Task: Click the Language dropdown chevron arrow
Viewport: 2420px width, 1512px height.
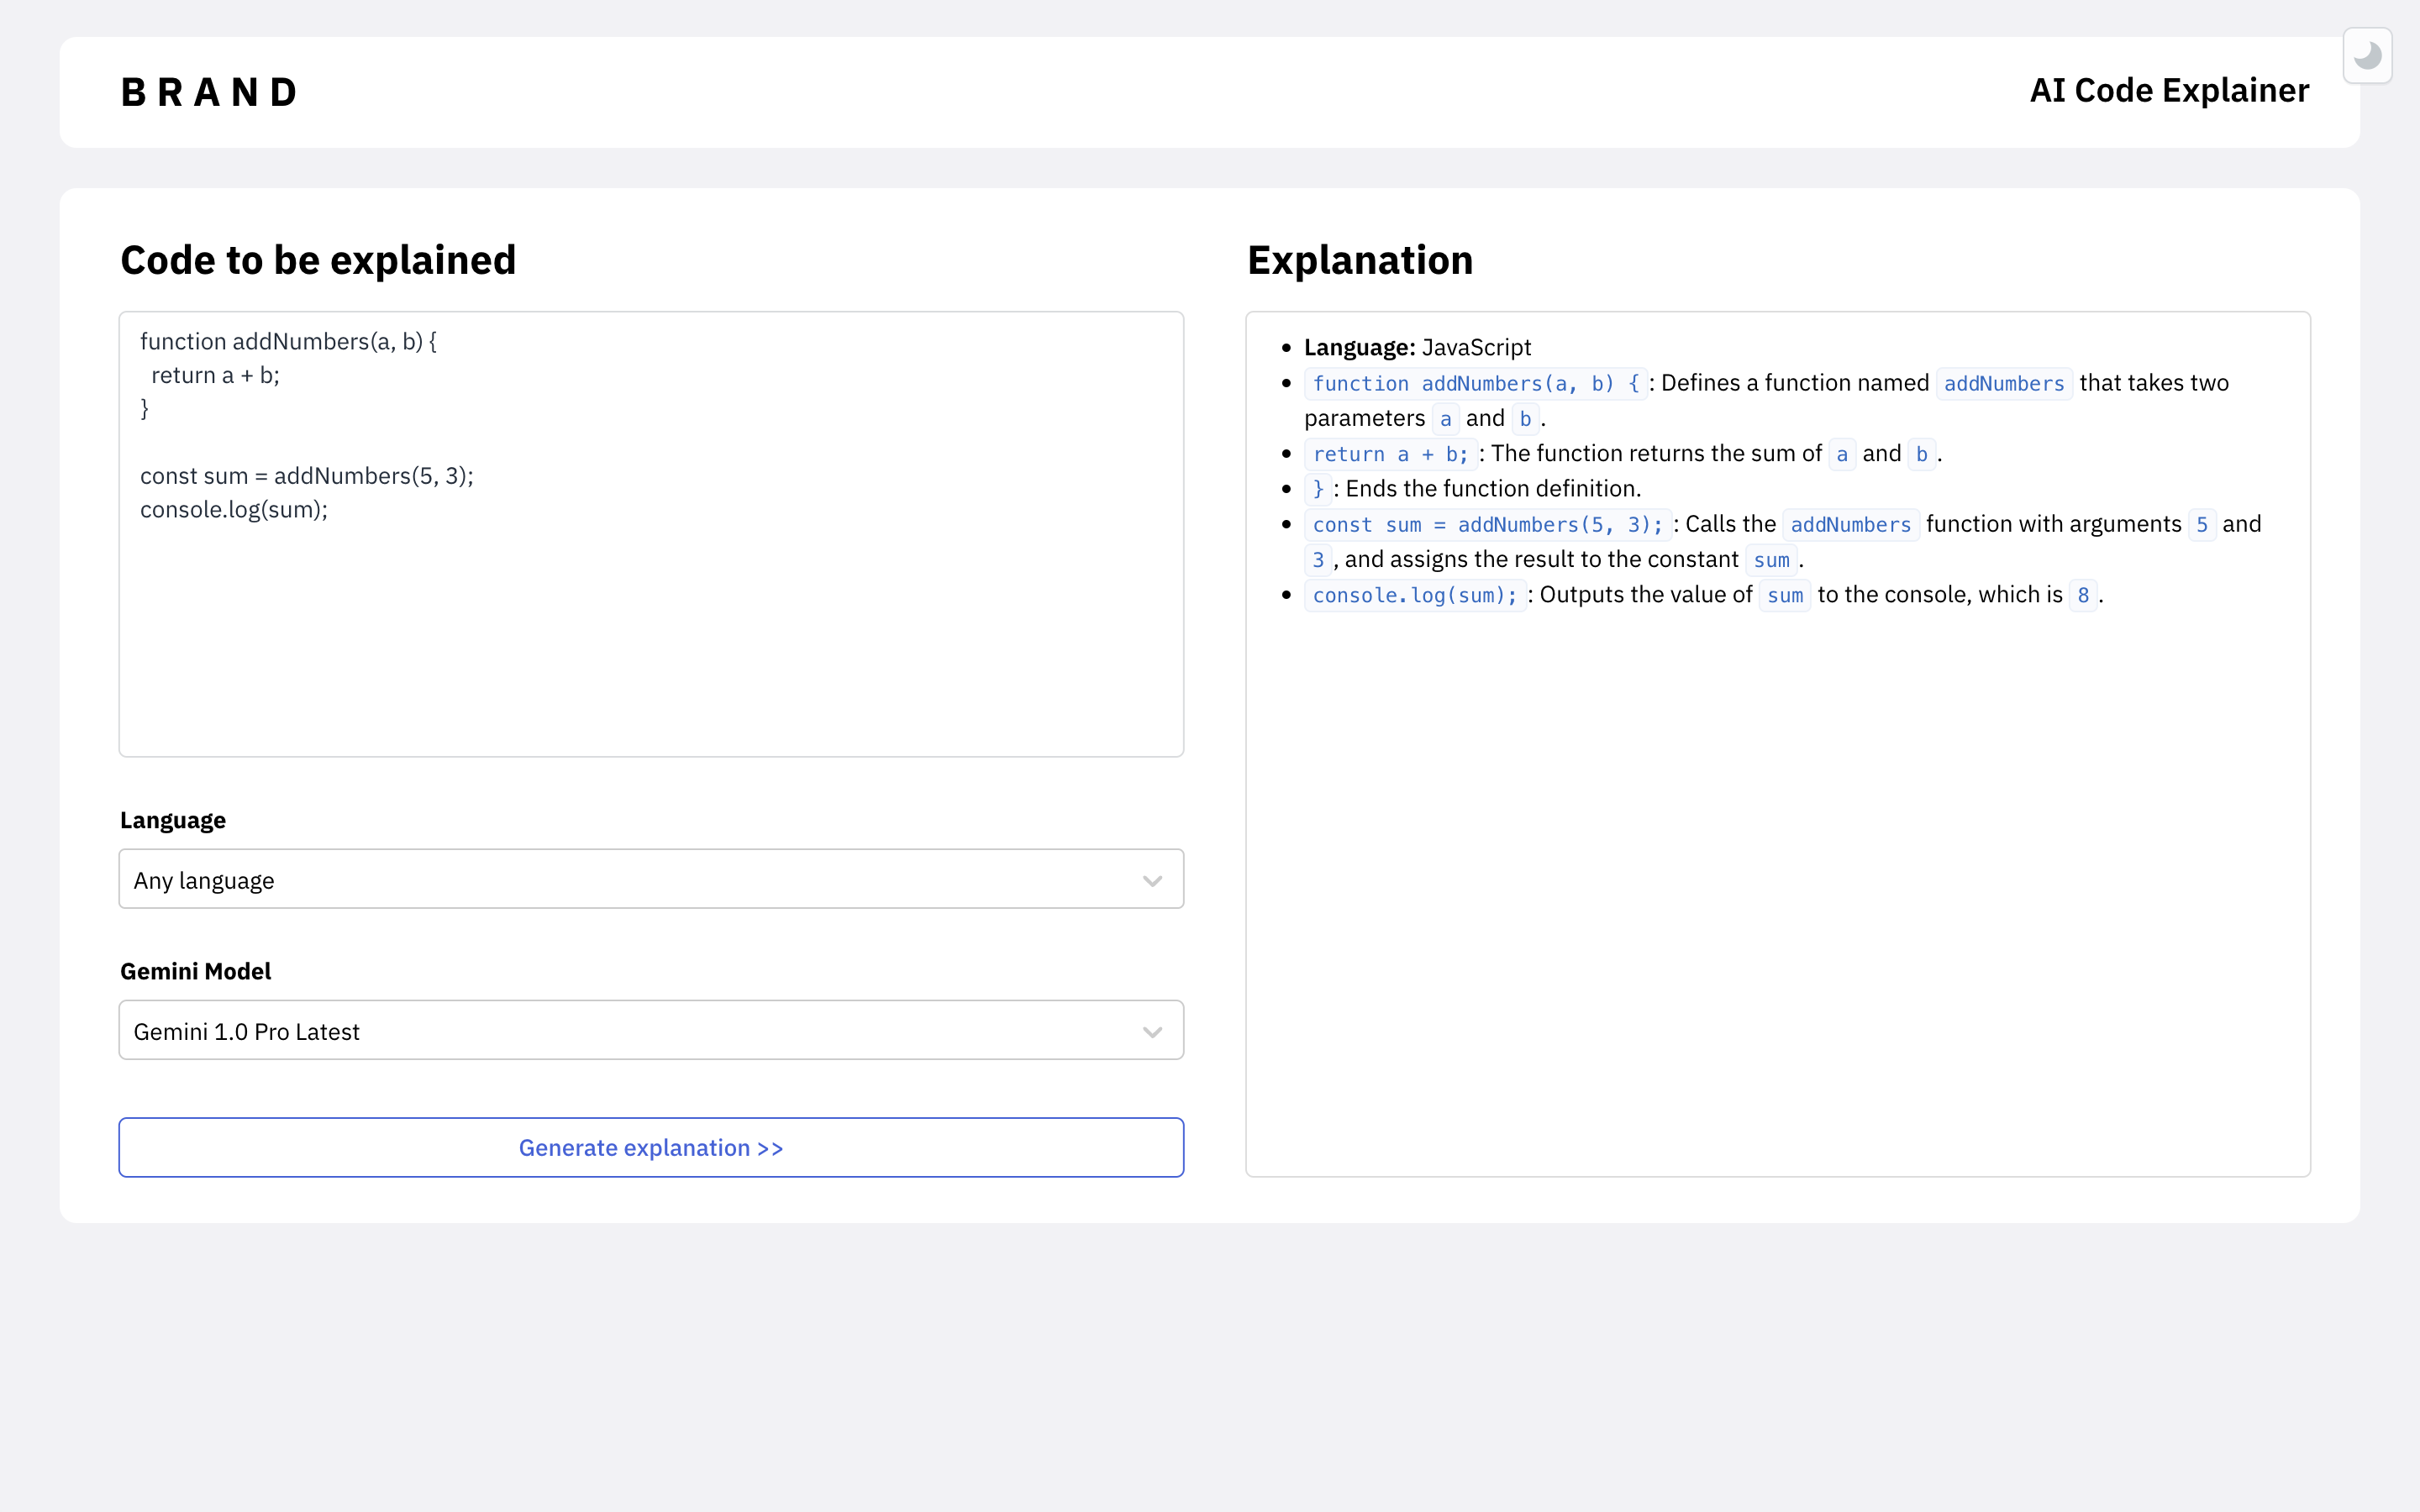Action: pyautogui.click(x=1152, y=880)
